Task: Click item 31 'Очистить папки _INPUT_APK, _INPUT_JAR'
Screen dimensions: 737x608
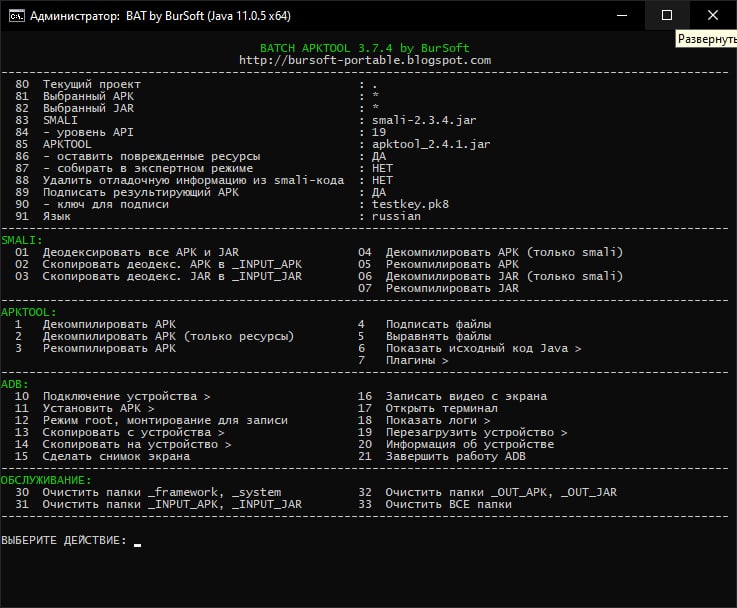Action: [x=158, y=505]
